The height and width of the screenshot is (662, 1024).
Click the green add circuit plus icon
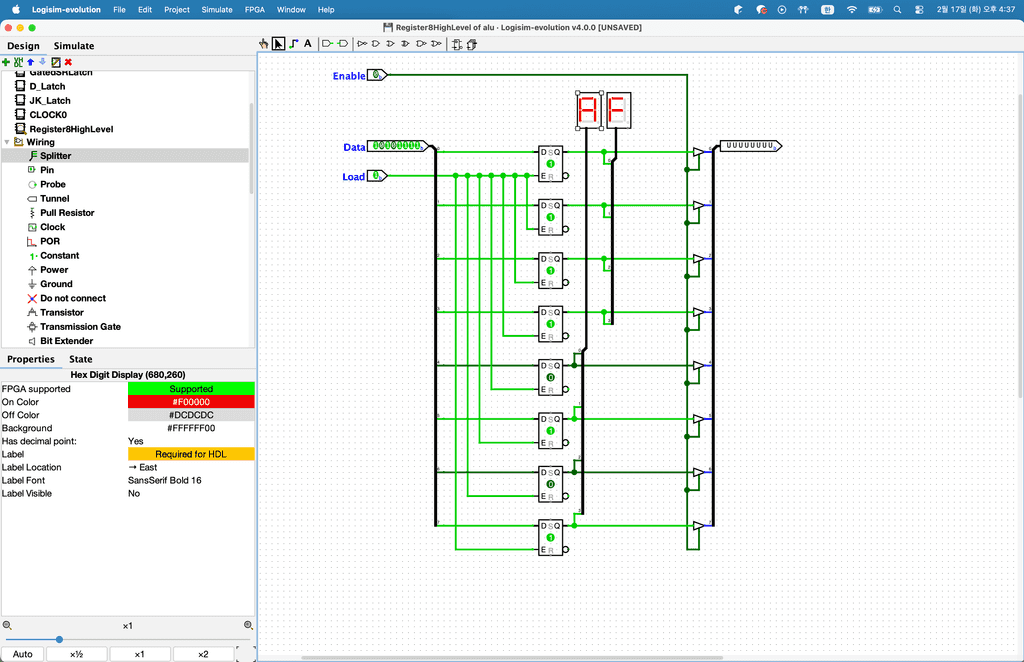[x=6, y=62]
